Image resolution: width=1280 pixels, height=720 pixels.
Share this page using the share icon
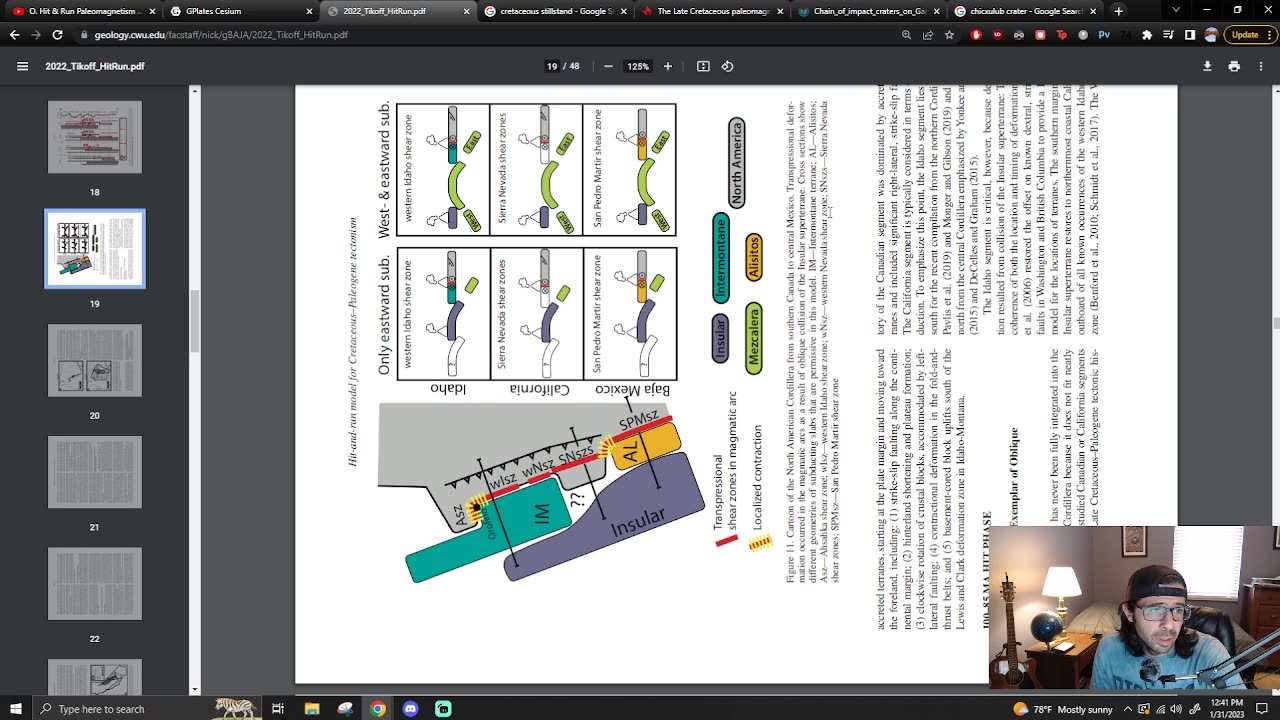pos(928,34)
